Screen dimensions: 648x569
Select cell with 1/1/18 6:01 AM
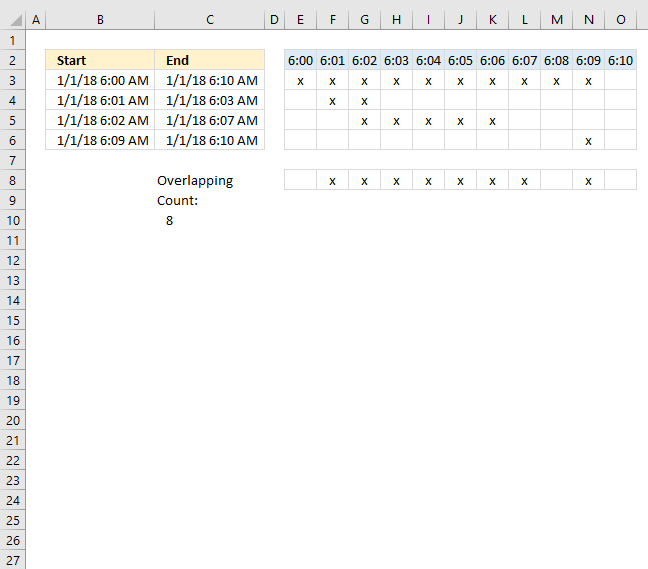100,100
